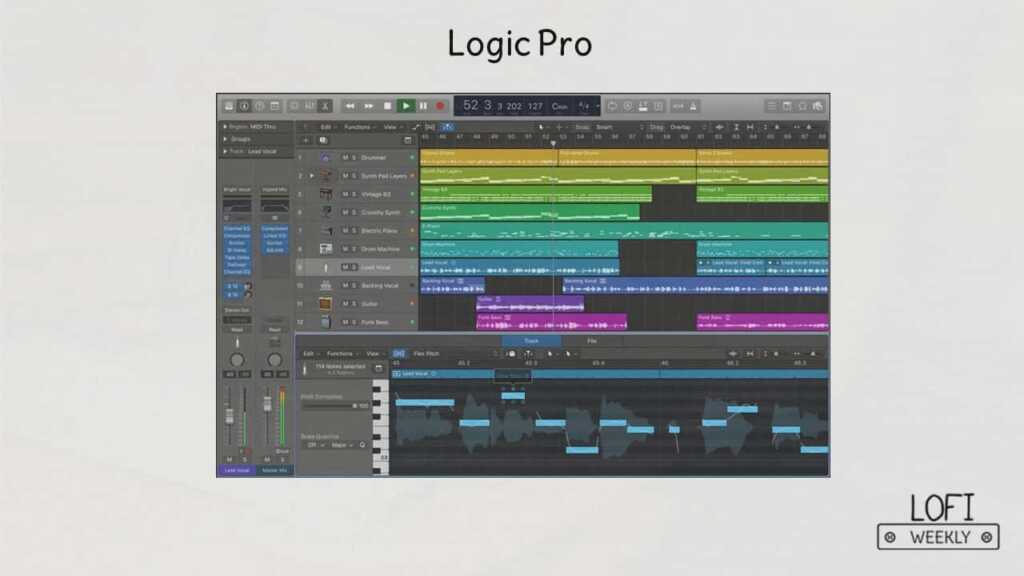The width and height of the screenshot is (1024, 576).
Task: Switch to the File tab in editor
Action: tap(592, 341)
